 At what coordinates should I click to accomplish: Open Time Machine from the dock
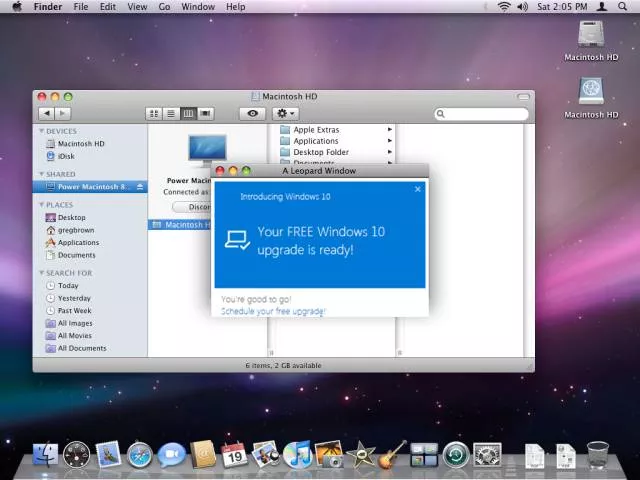pos(456,456)
